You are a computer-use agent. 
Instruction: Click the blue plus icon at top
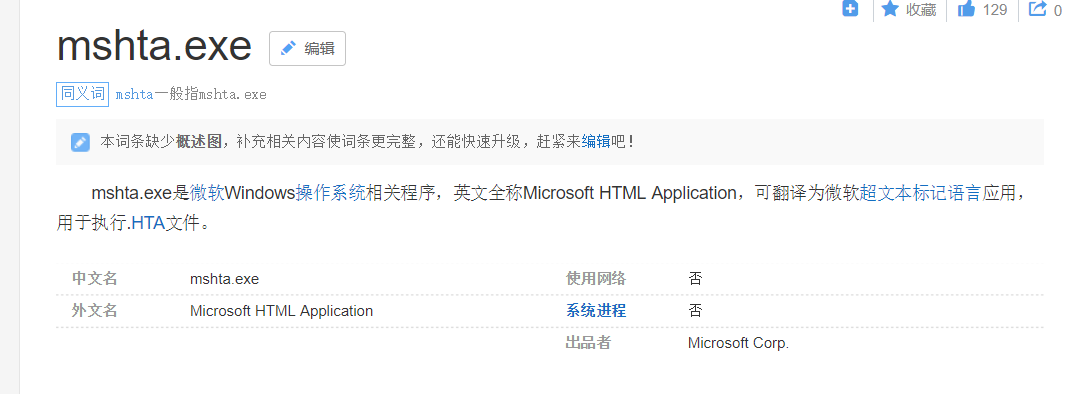pyautogui.click(x=850, y=8)
